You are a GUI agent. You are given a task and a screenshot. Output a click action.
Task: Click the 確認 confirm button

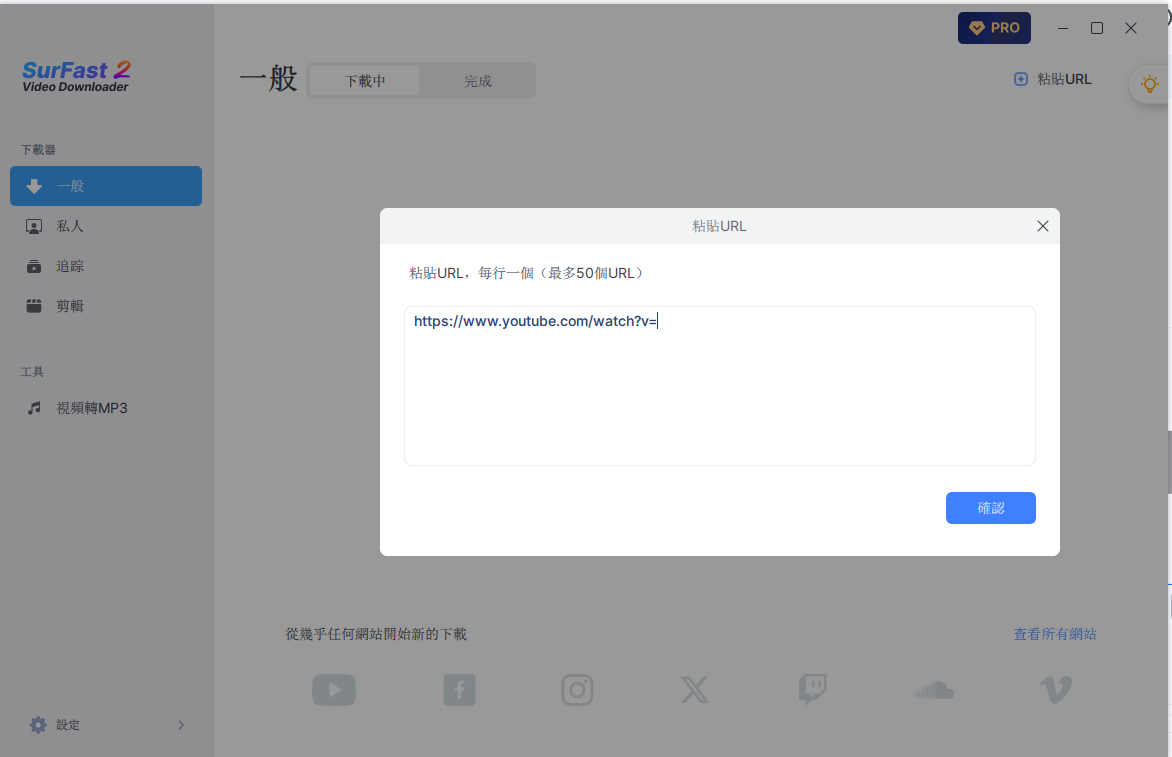click(x=990, y=508)
